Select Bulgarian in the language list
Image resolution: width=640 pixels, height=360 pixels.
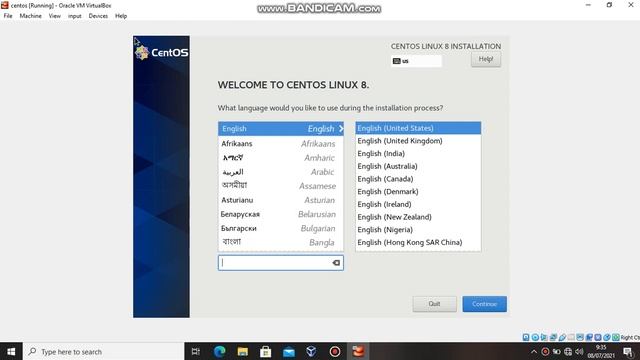[x=281, y=228]
